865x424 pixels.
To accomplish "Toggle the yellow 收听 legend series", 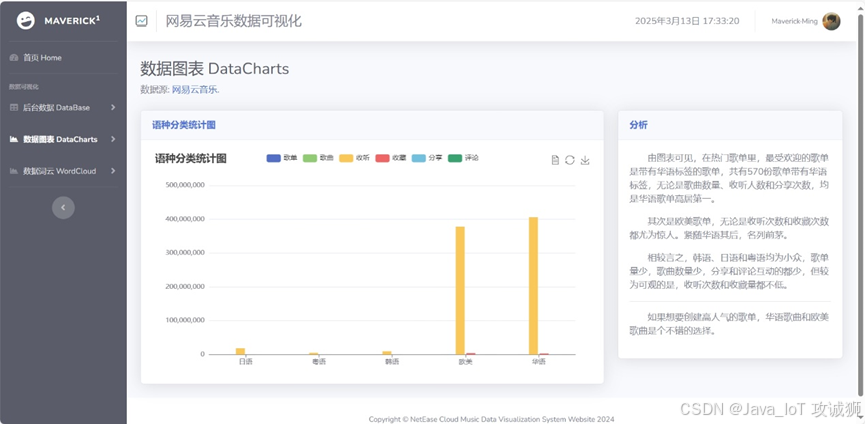I will (x=354, y=158).
